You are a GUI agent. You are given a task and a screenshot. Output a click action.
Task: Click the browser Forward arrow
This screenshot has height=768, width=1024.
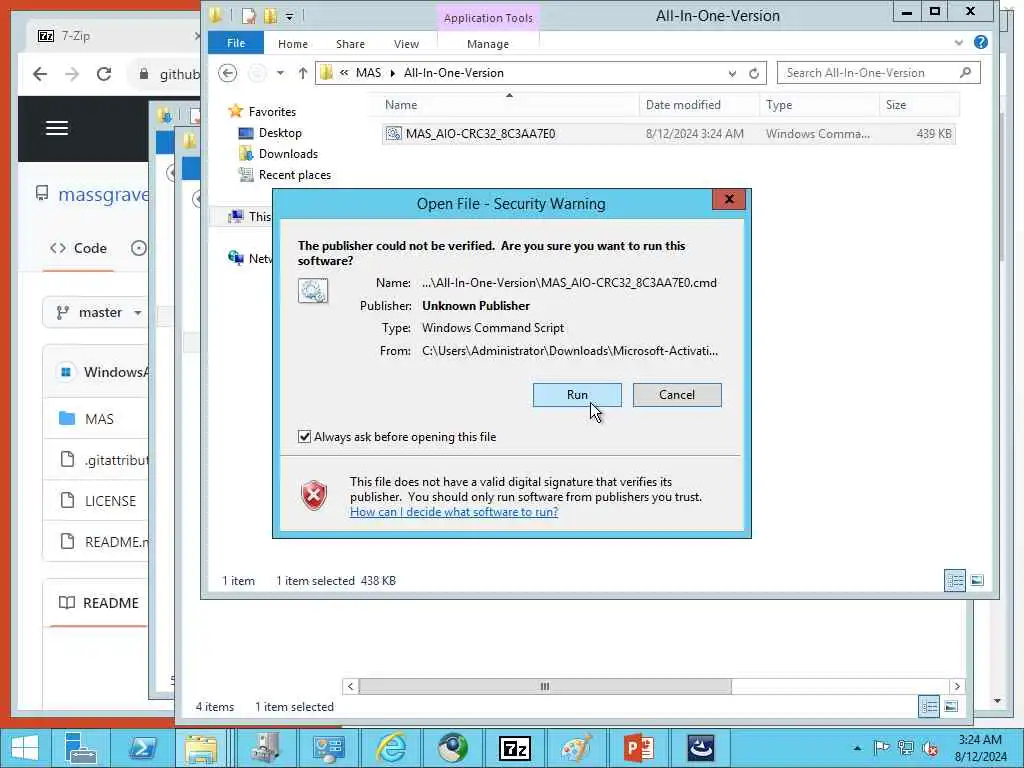(72, 74)
